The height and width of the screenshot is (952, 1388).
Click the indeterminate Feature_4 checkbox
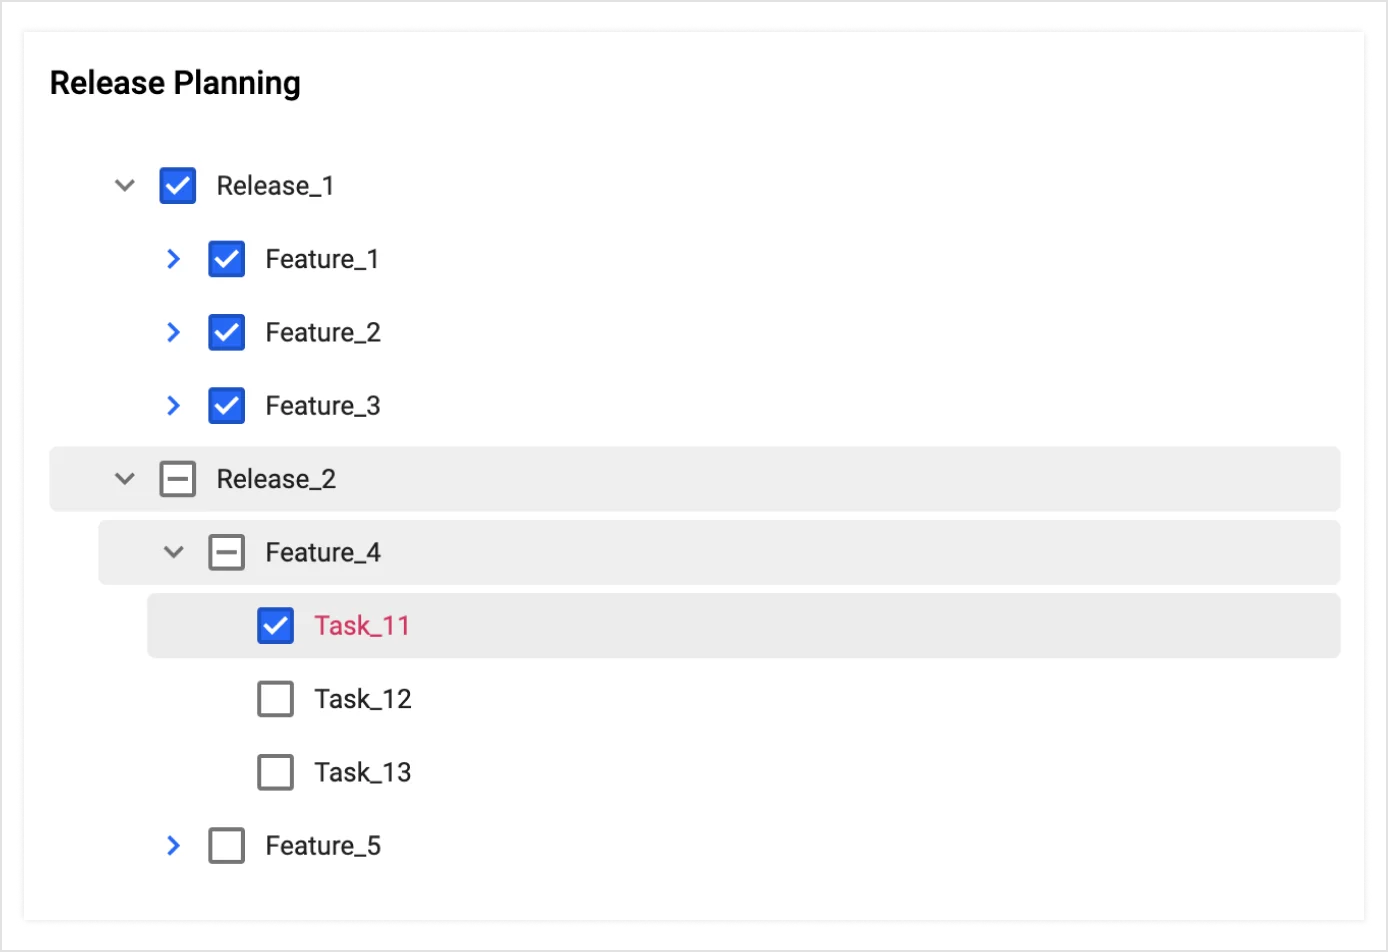tap(226, 551)
